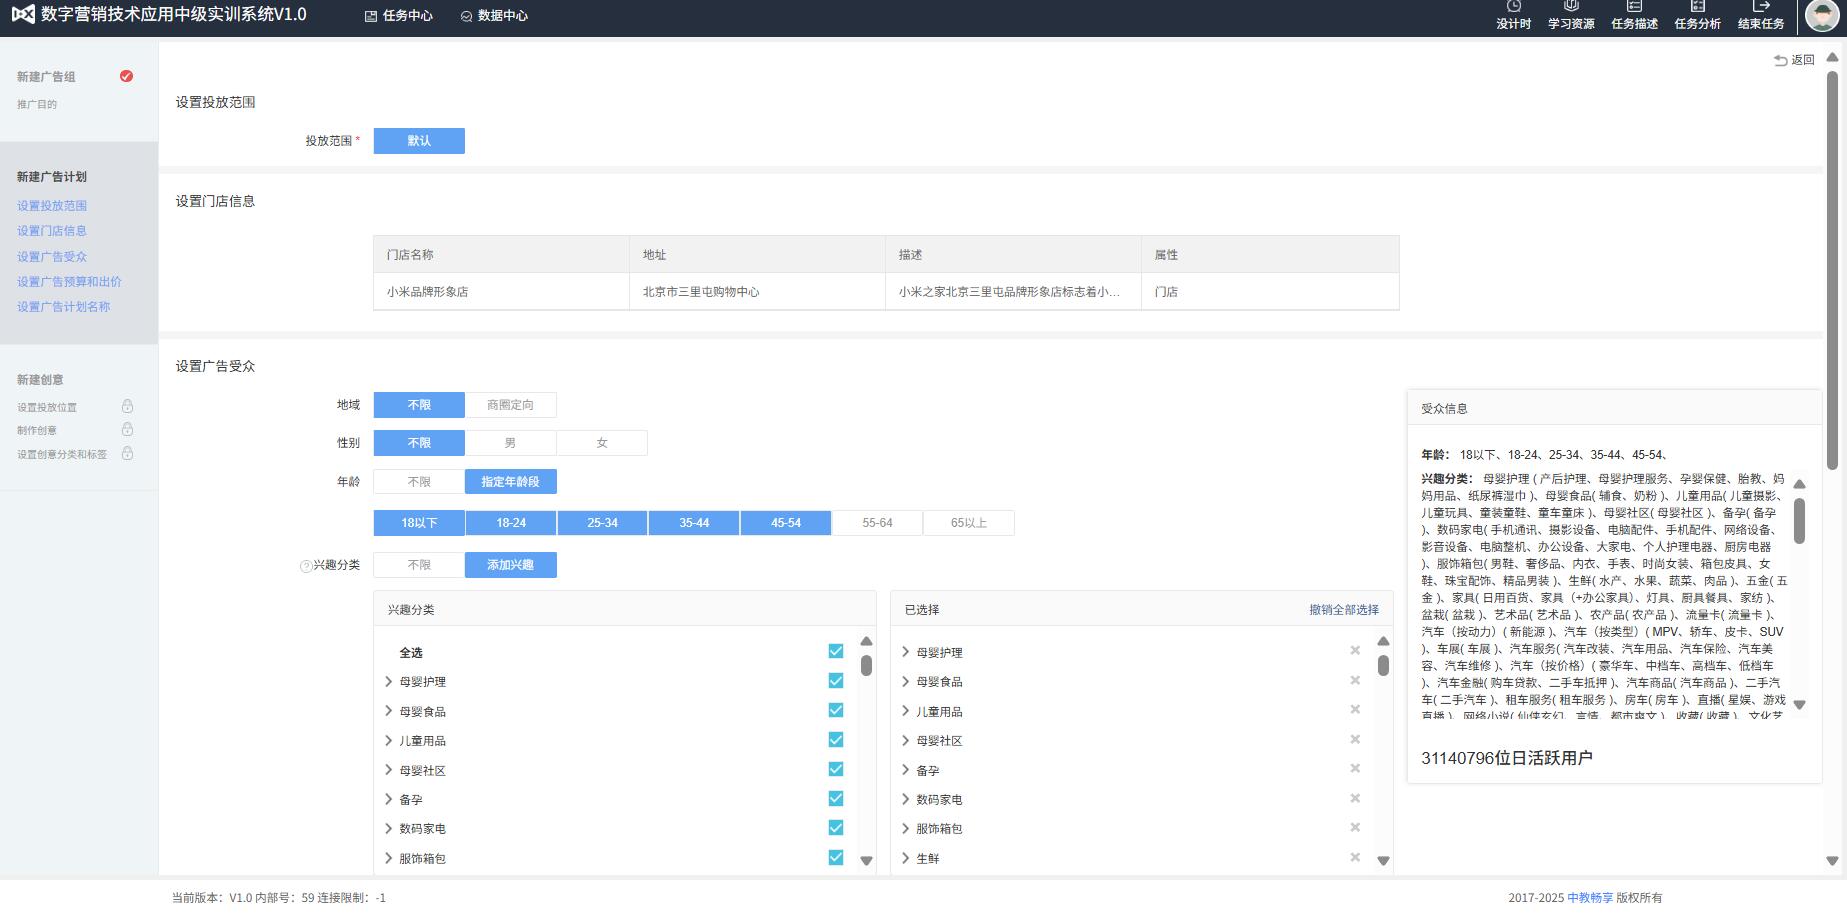Click the user avatar in top bar
The height and width of the screenshot is (913, 1847).
click(x=1822, y=16)
